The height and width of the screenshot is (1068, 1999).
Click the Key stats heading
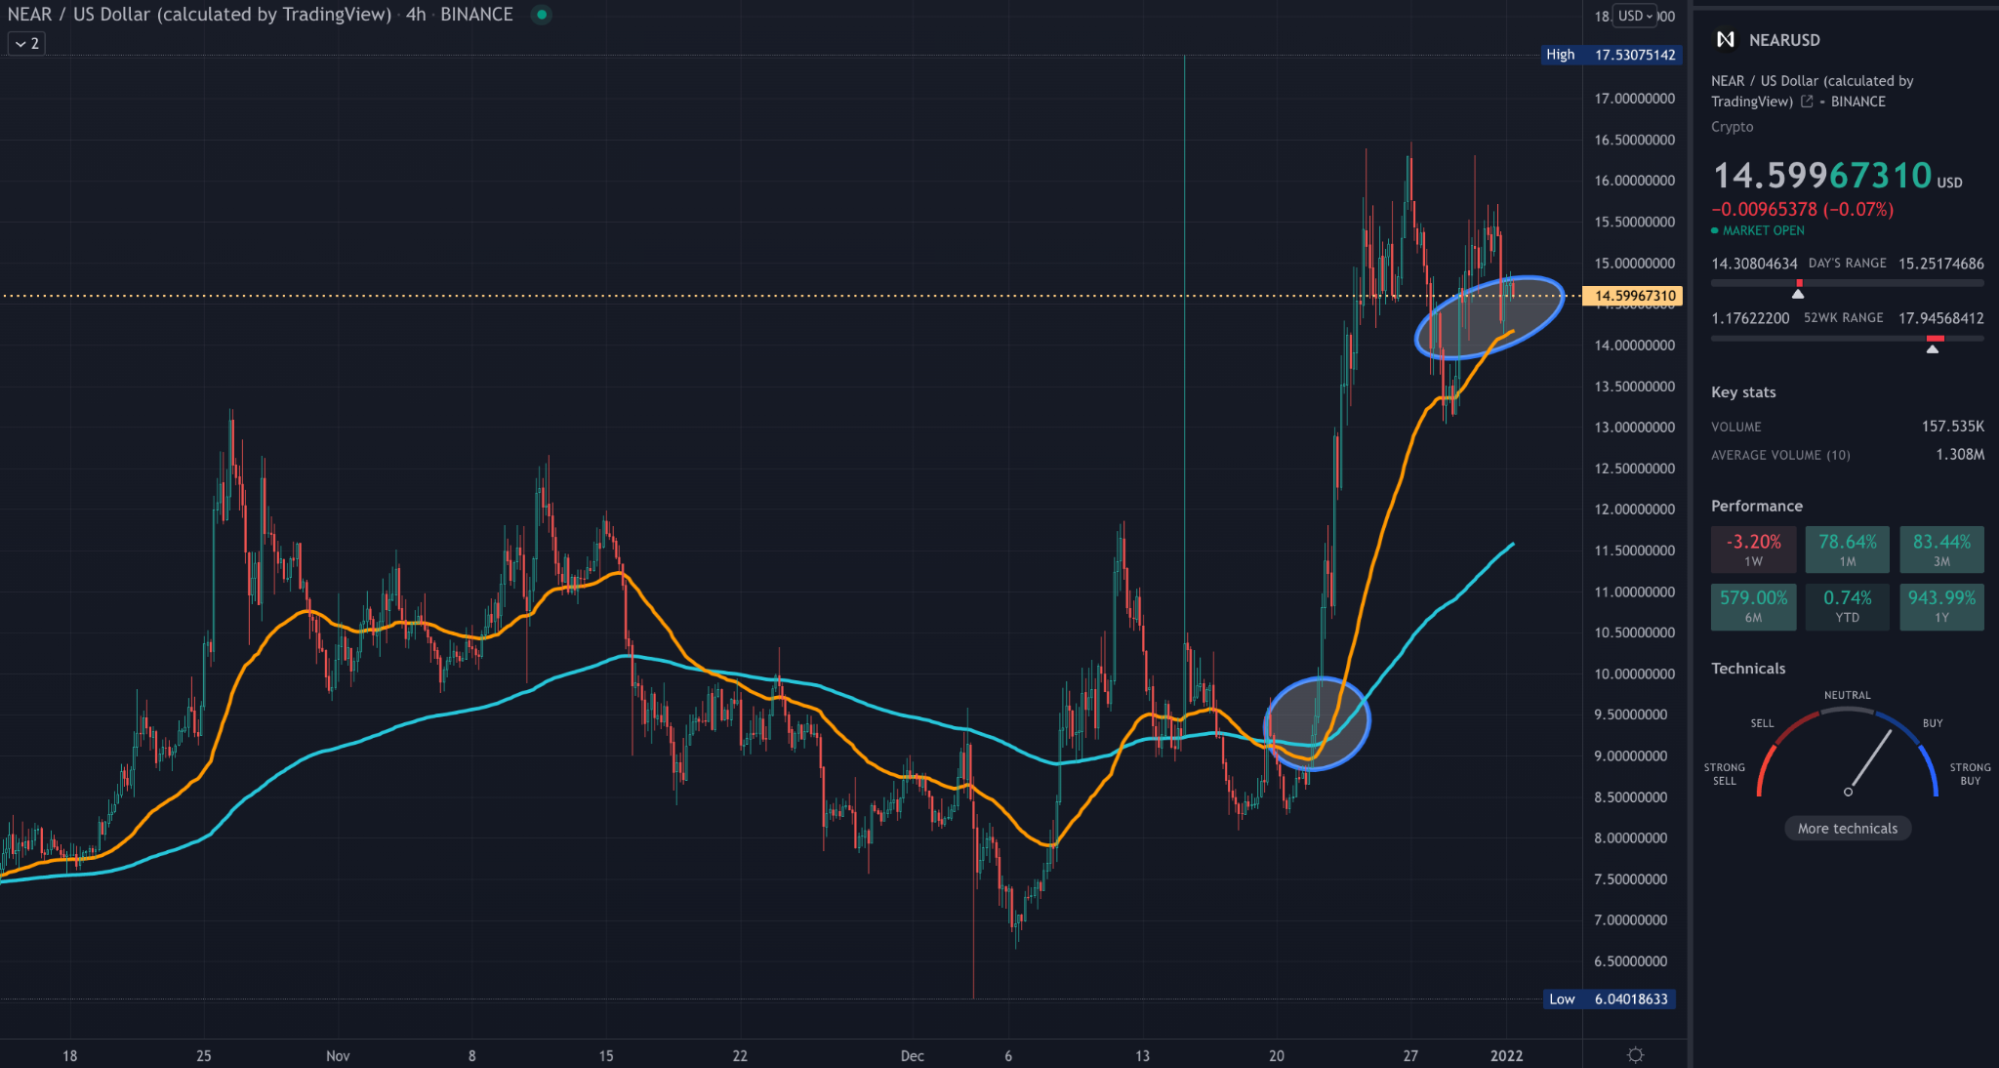(x=1743, y=392)
